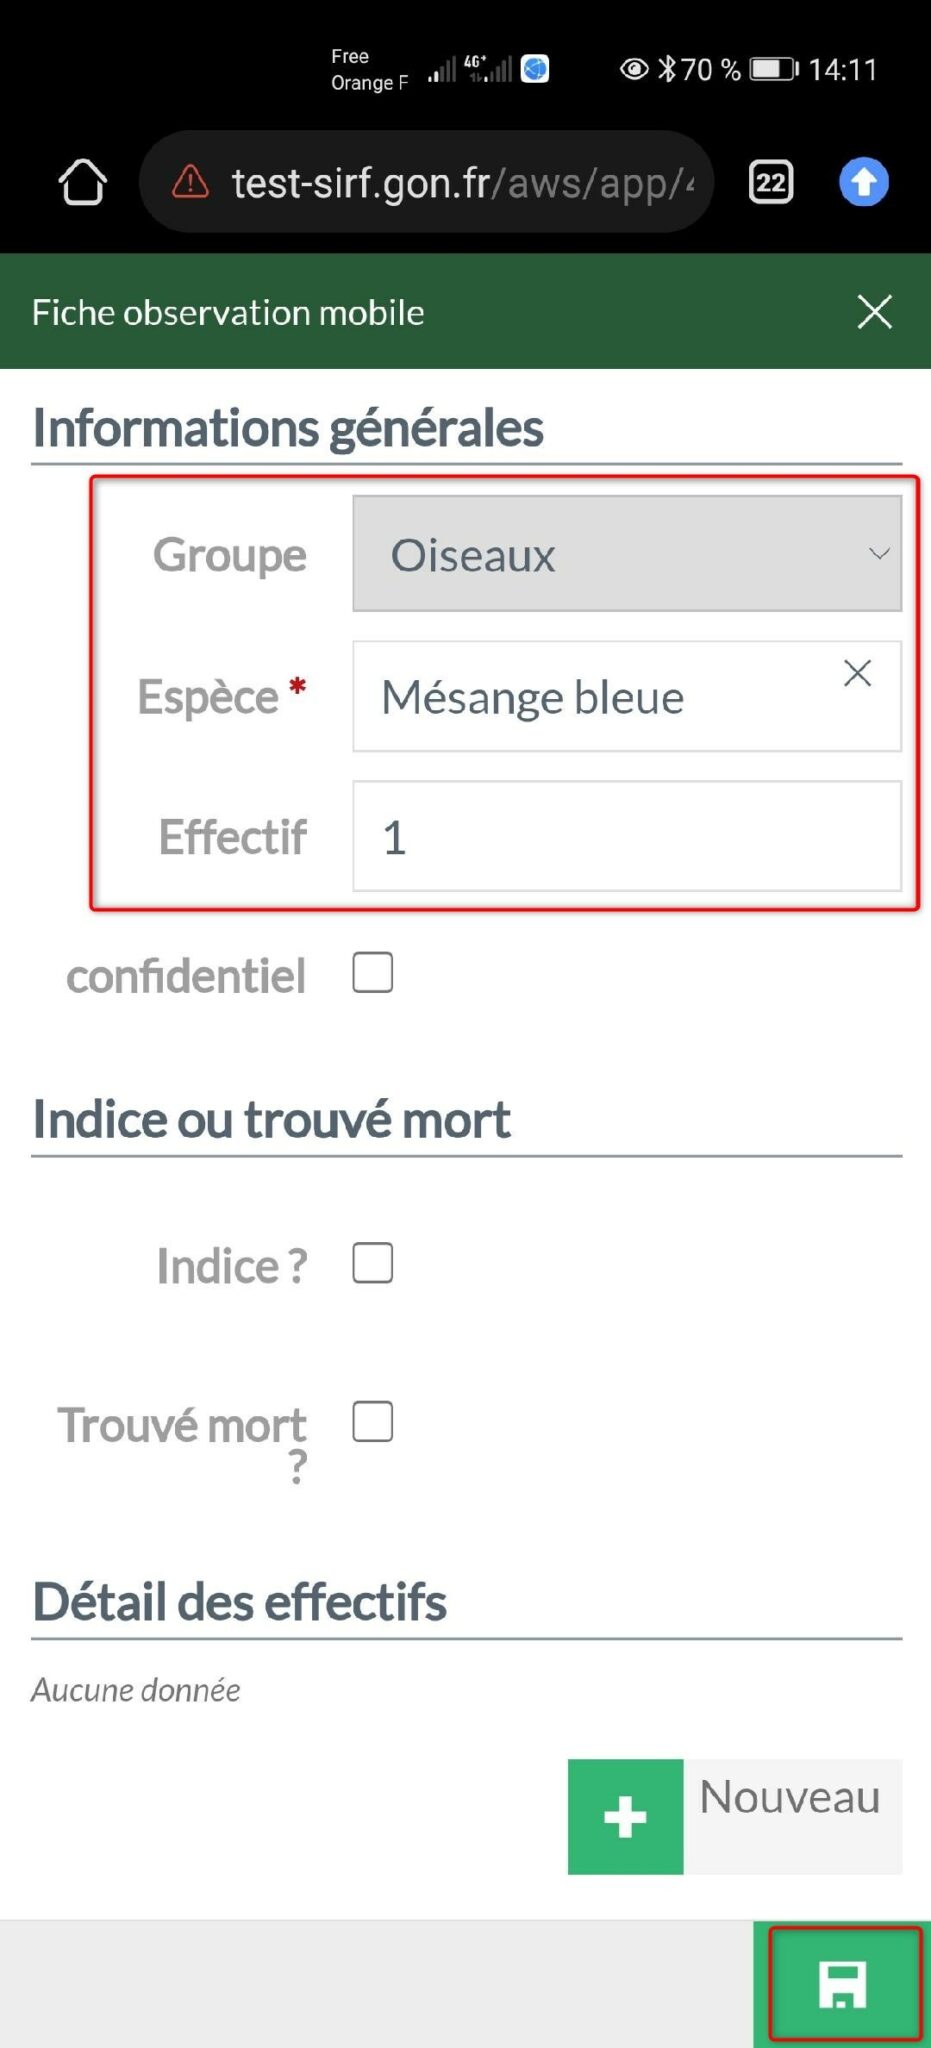Screen dimensions: 931x2048
Task: Save the observation with floppy disk icon
Action: [x=842, y=1984]
